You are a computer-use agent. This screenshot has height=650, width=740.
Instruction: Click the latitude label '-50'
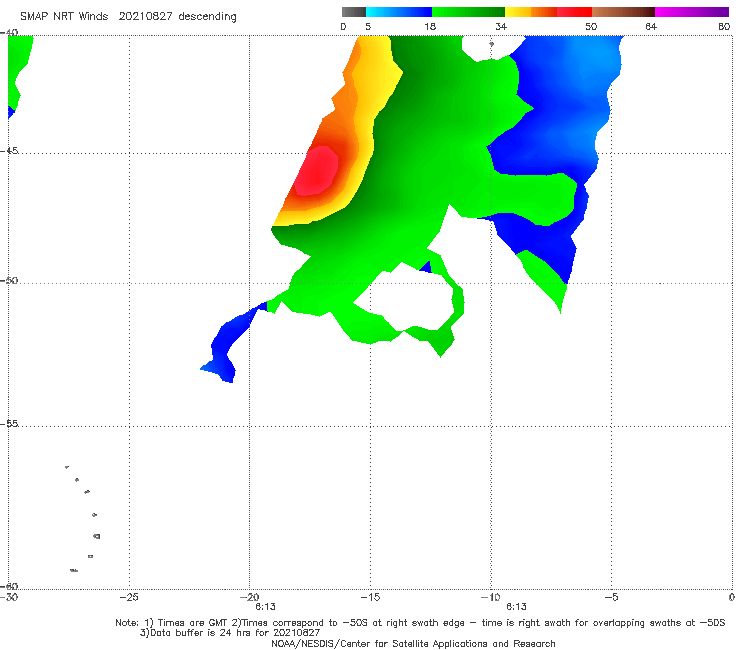[9, 280]
